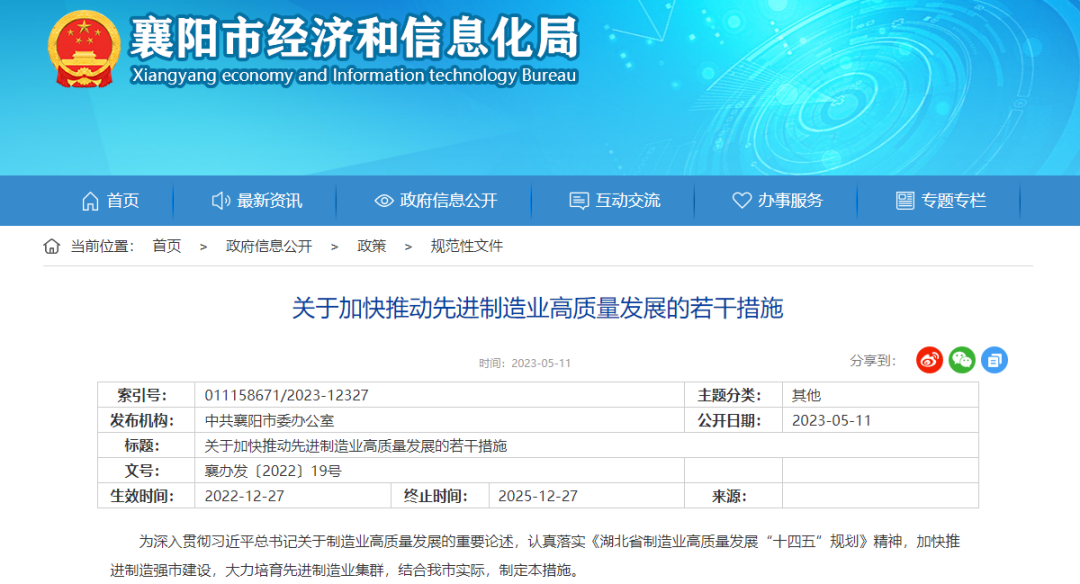
Task: Click effective date 2022-12-27
Action: [x=245, y=496]
